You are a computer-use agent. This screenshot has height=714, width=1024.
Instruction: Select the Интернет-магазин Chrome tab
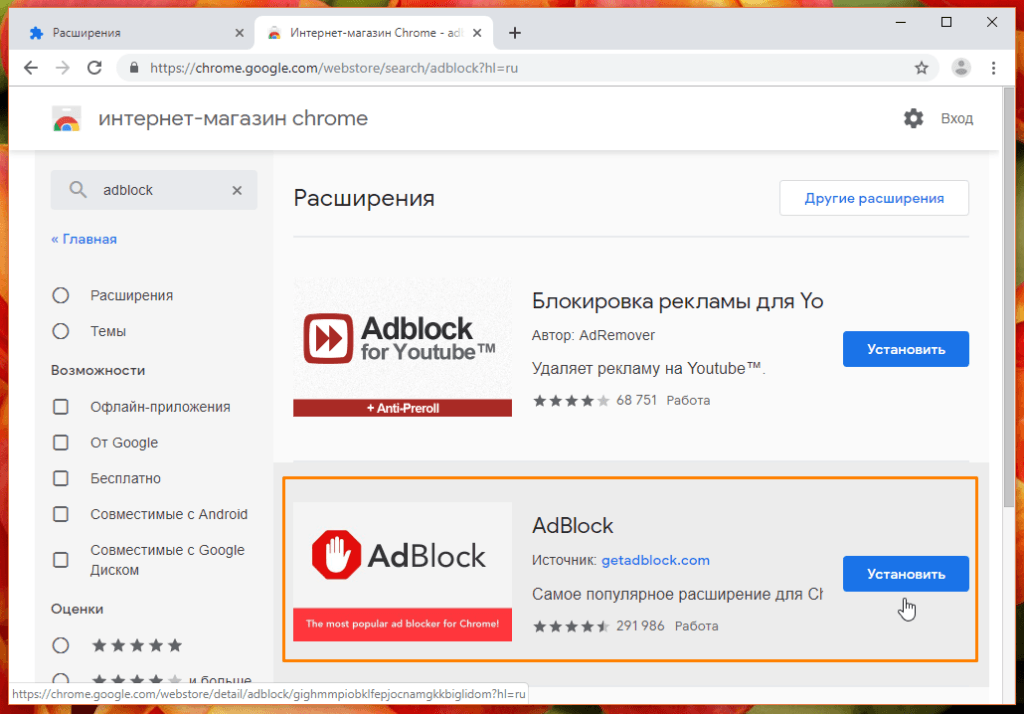374,33
